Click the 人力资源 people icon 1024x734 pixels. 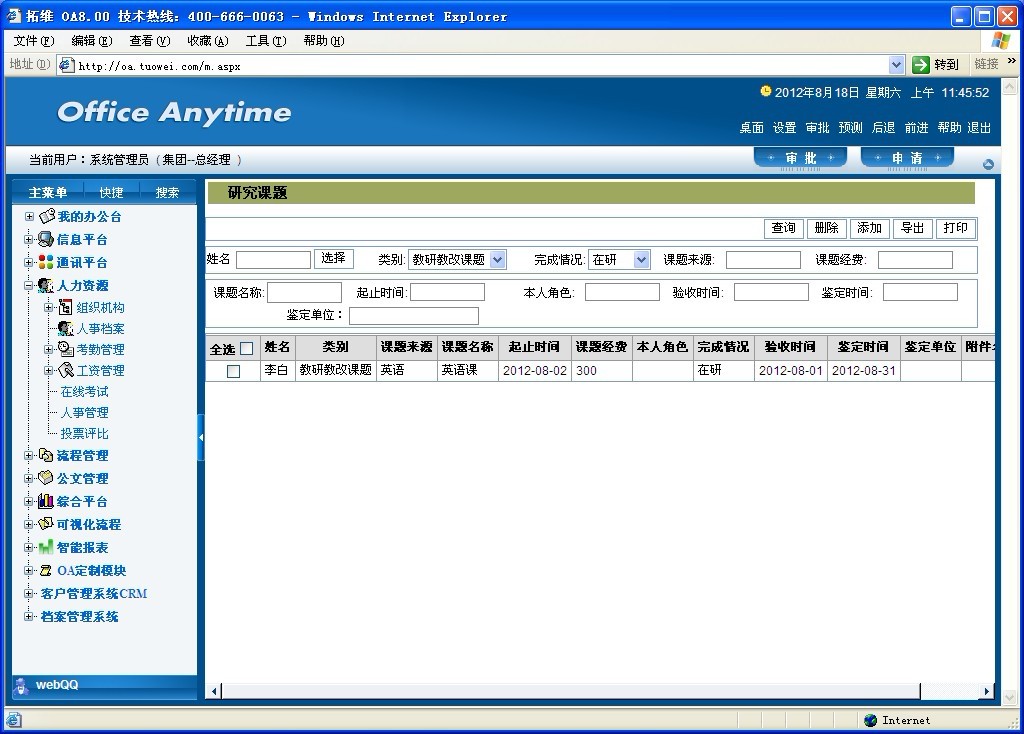coord(46,285)
